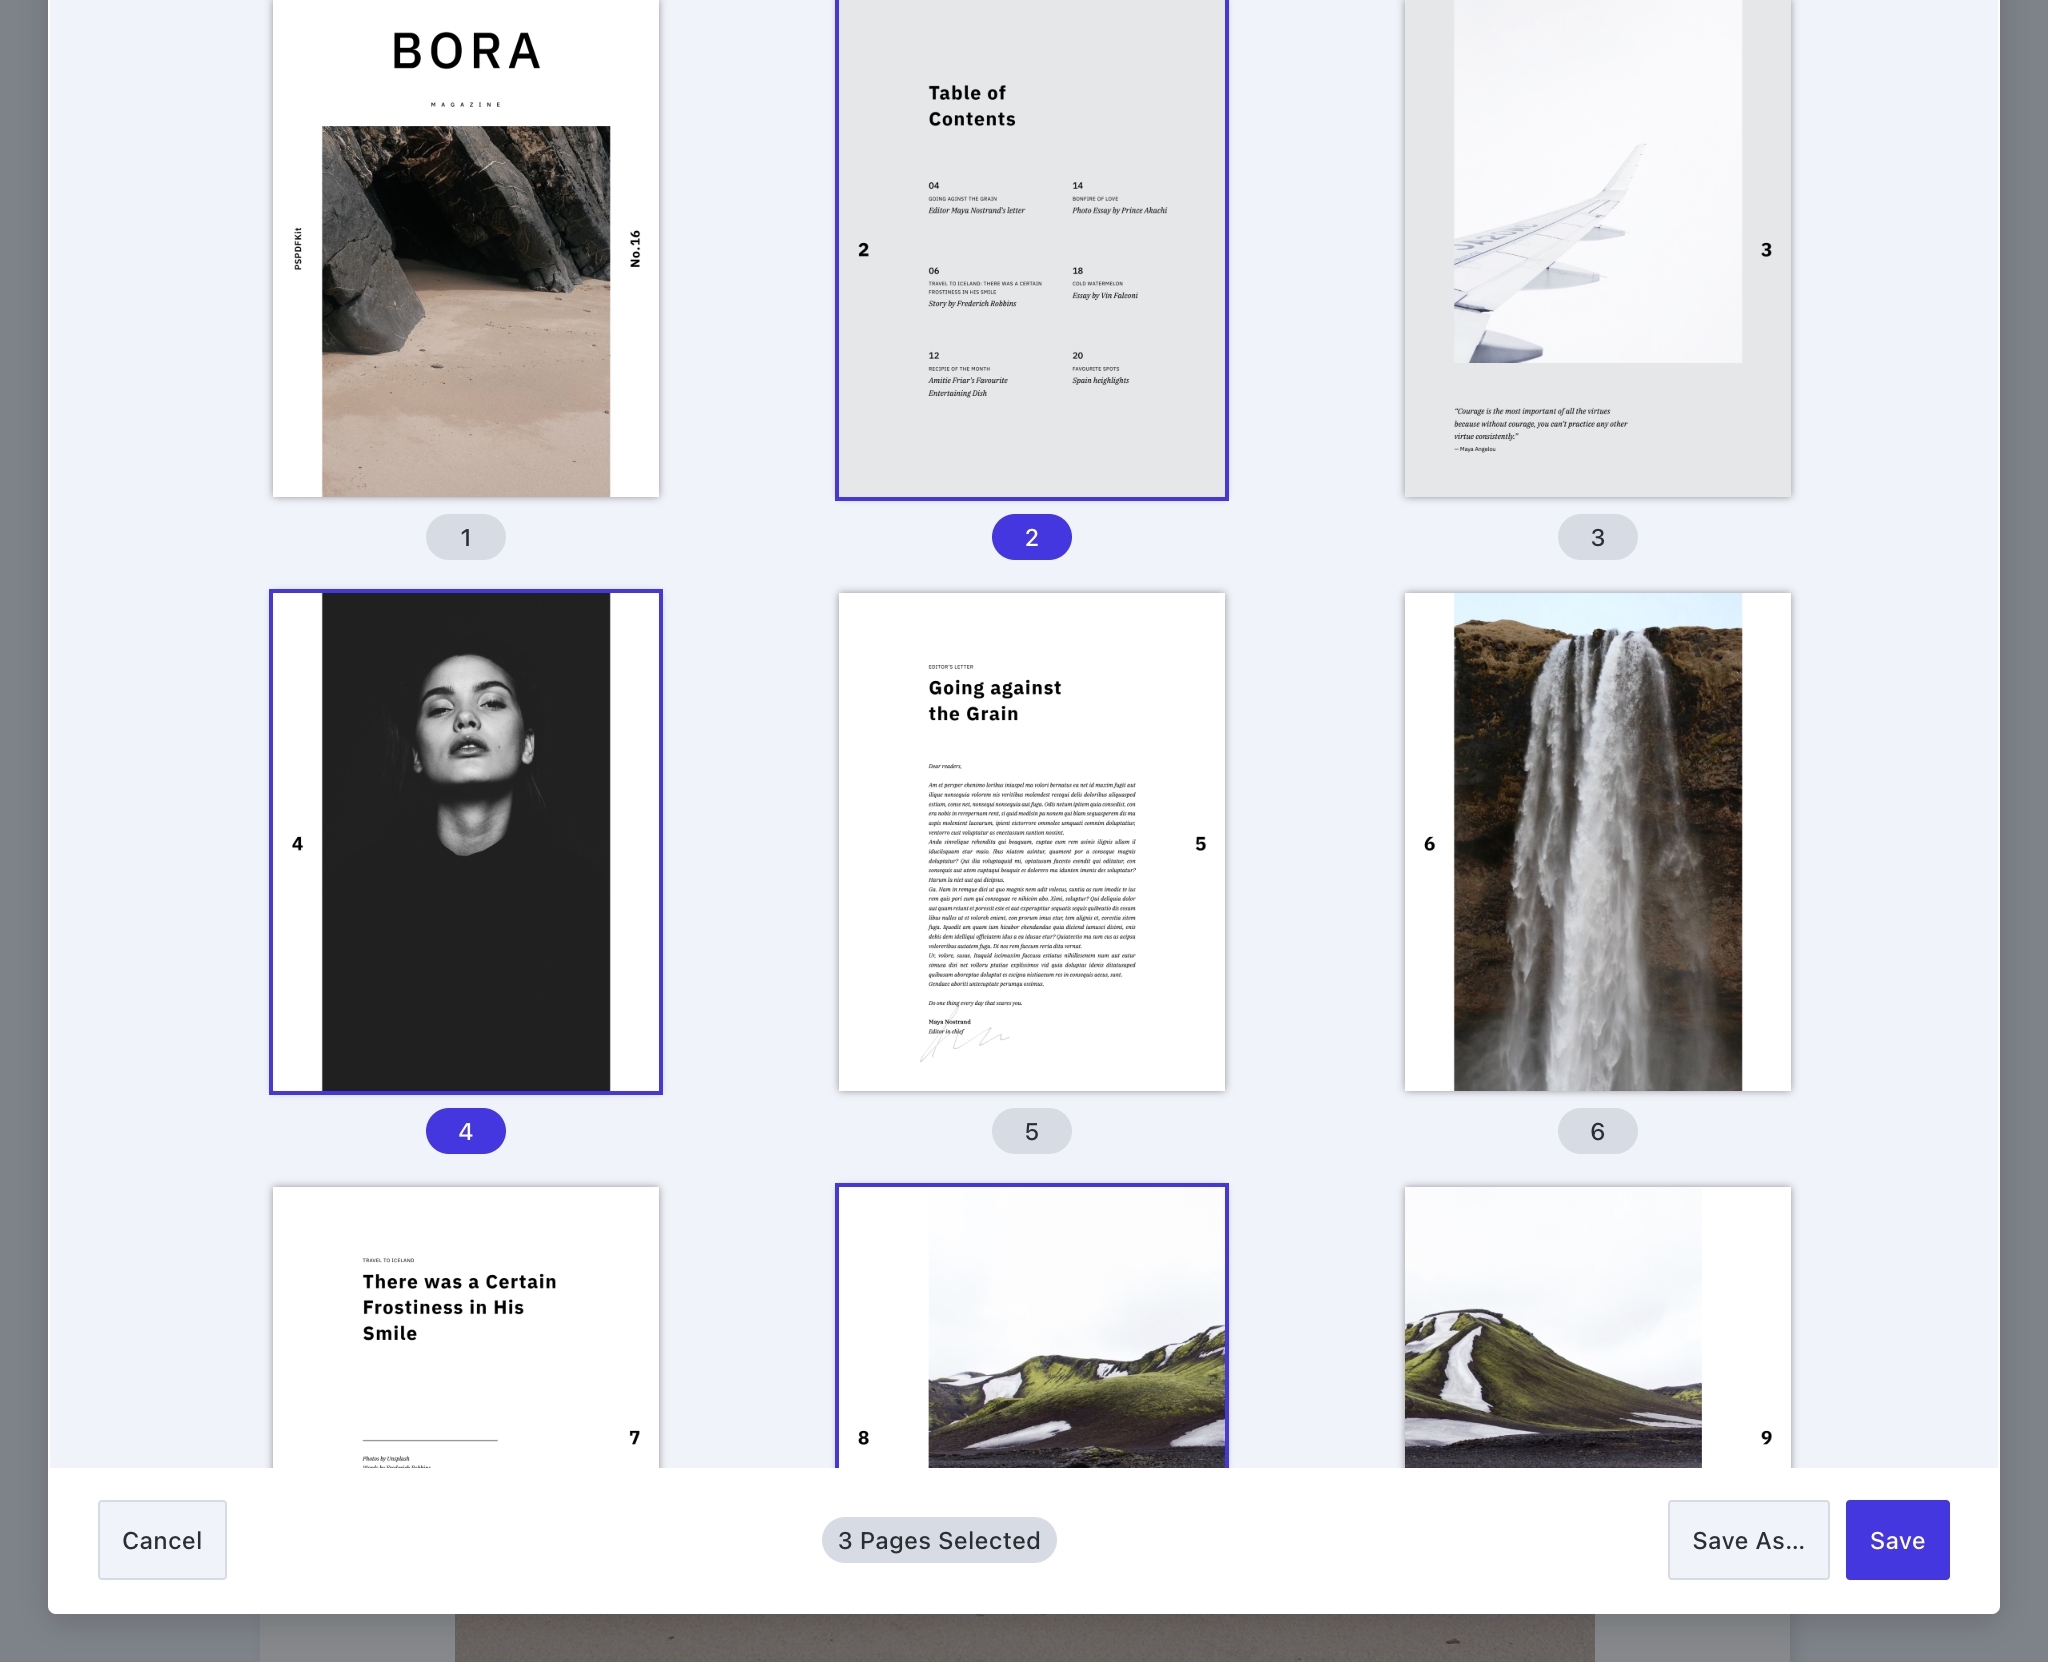The width and height of the screenshot is (2048, 1662).
Task: Click the page 6 number label
Action: click(1597, 1131)
